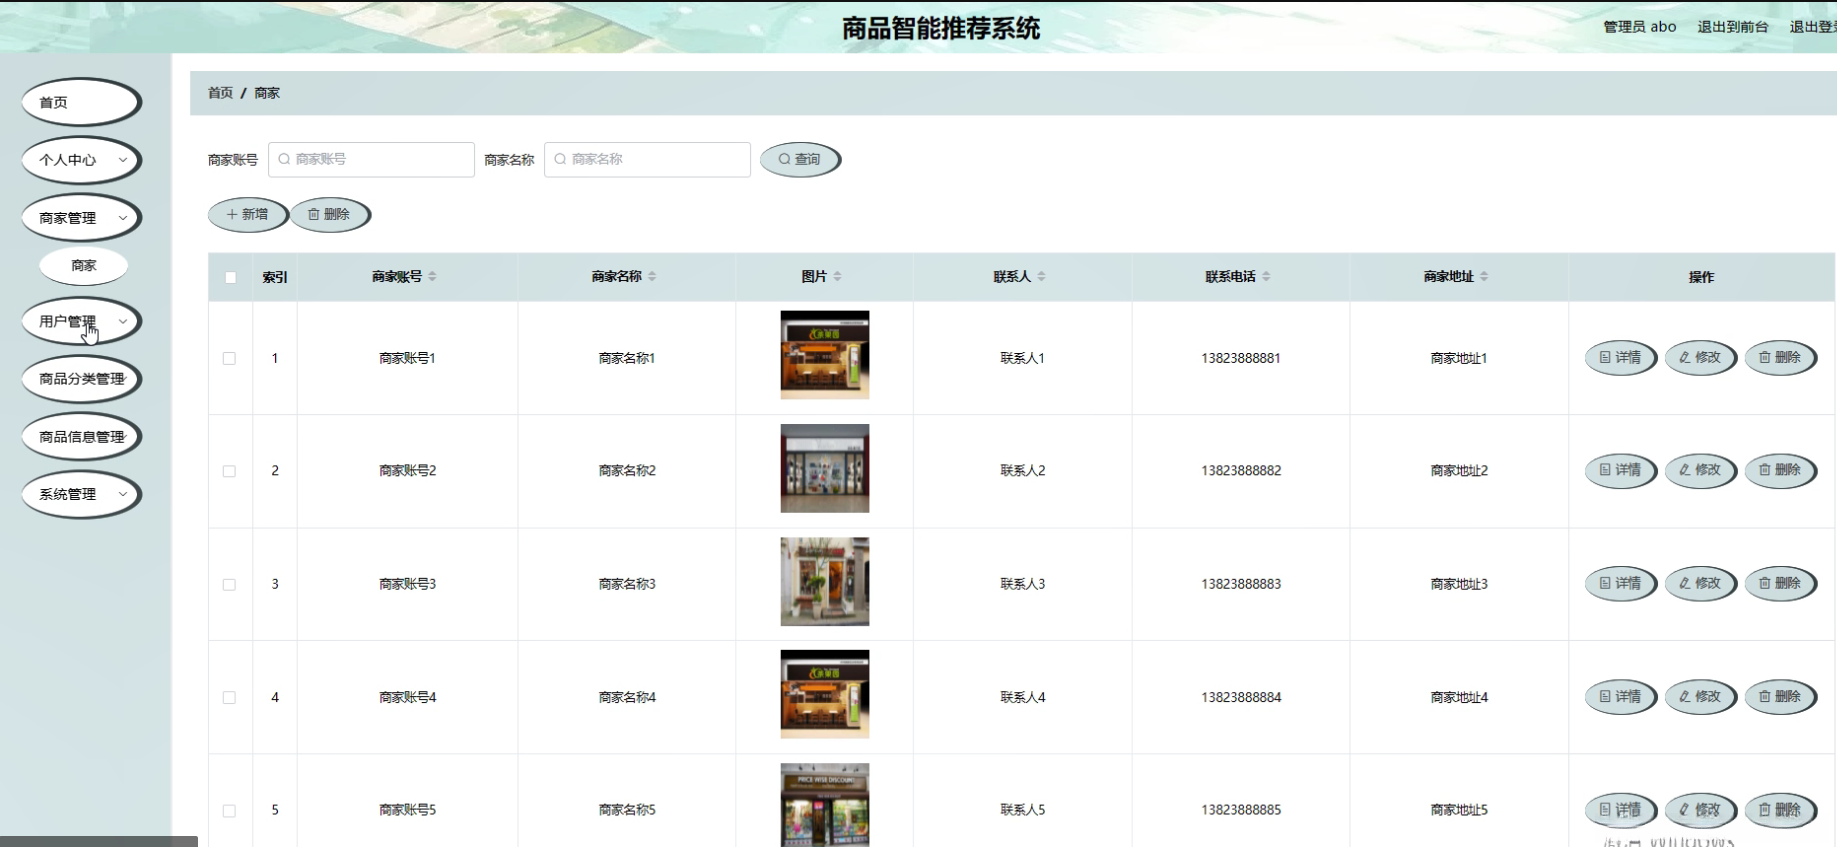Click the sort icon beside 商家账号 header
The width and height of the screenshot is (1837, 847).
432,277
